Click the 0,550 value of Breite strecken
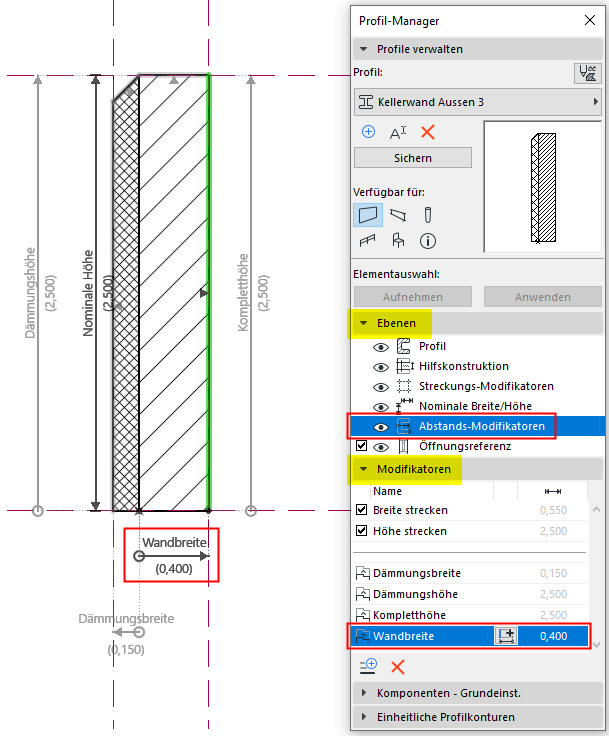Screen dimensions: 609x736 [x=554, y=510]
